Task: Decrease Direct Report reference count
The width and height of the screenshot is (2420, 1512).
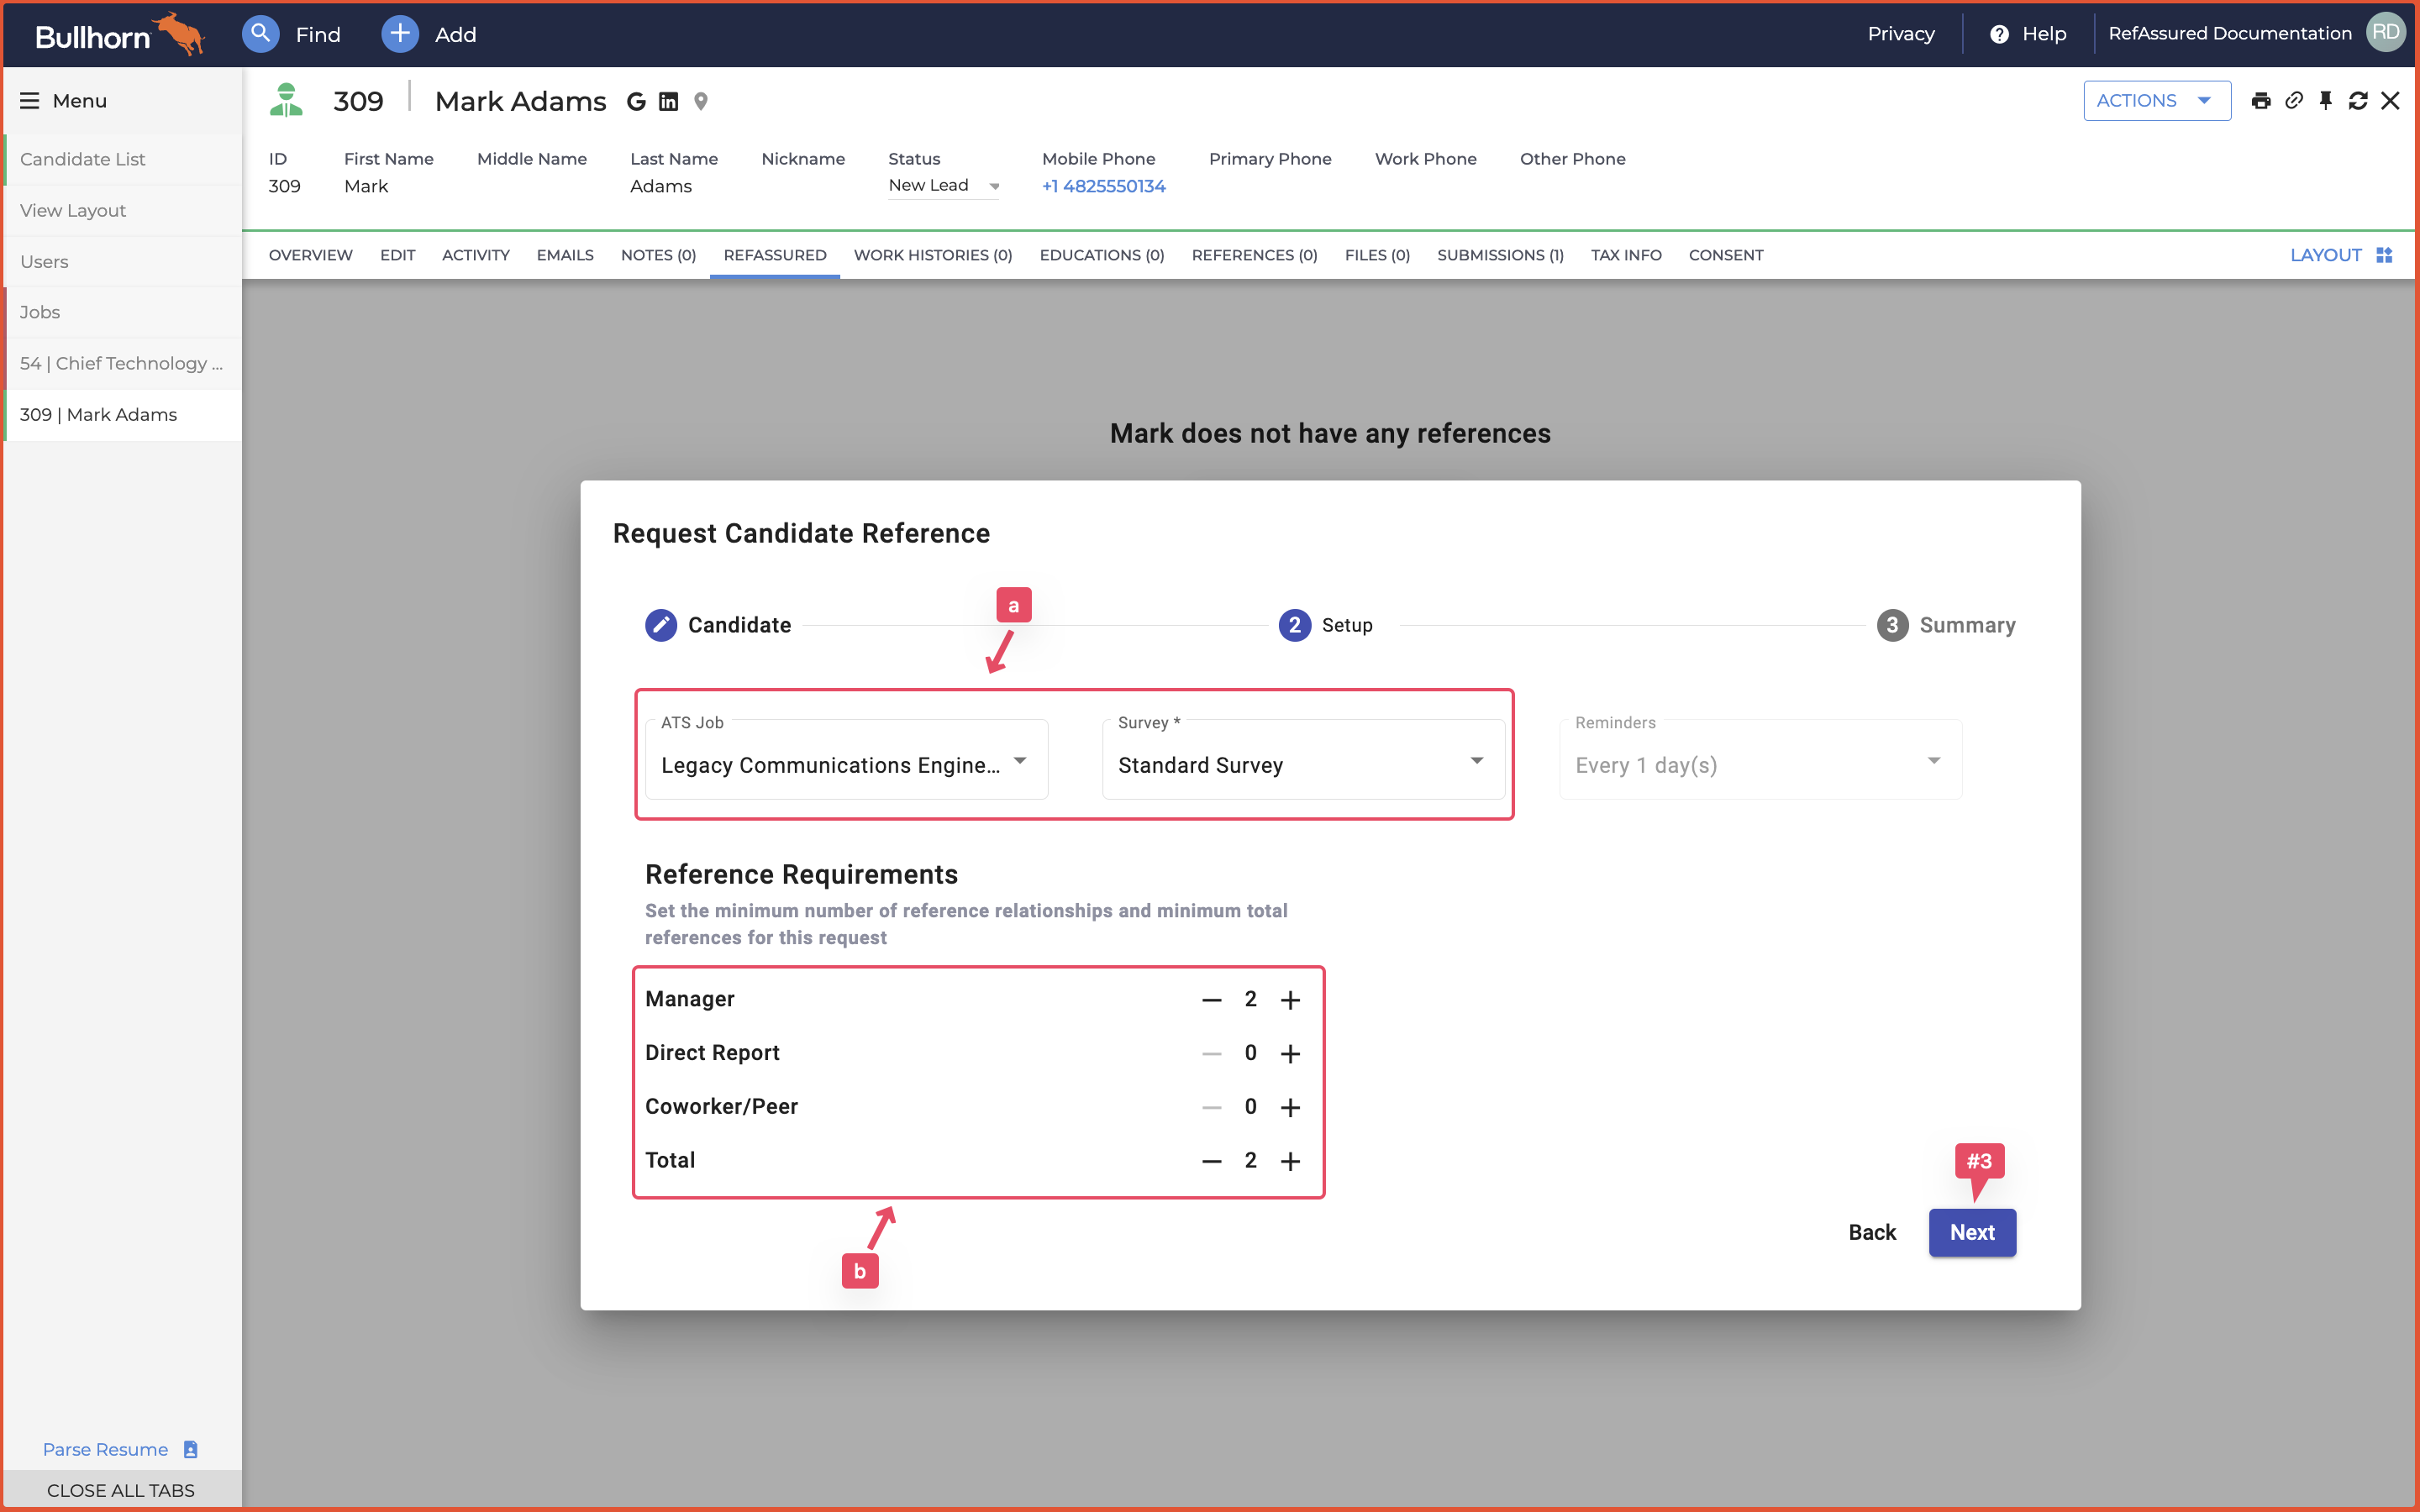Action: (x=1212, y=1054)
